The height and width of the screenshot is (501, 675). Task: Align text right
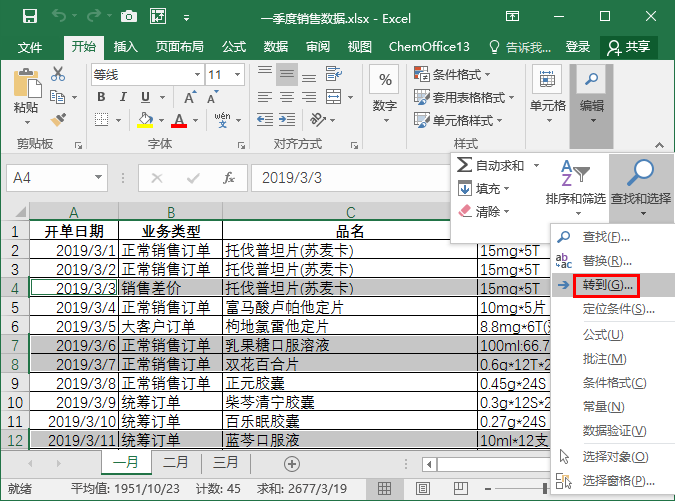click(x=309, y=97)
